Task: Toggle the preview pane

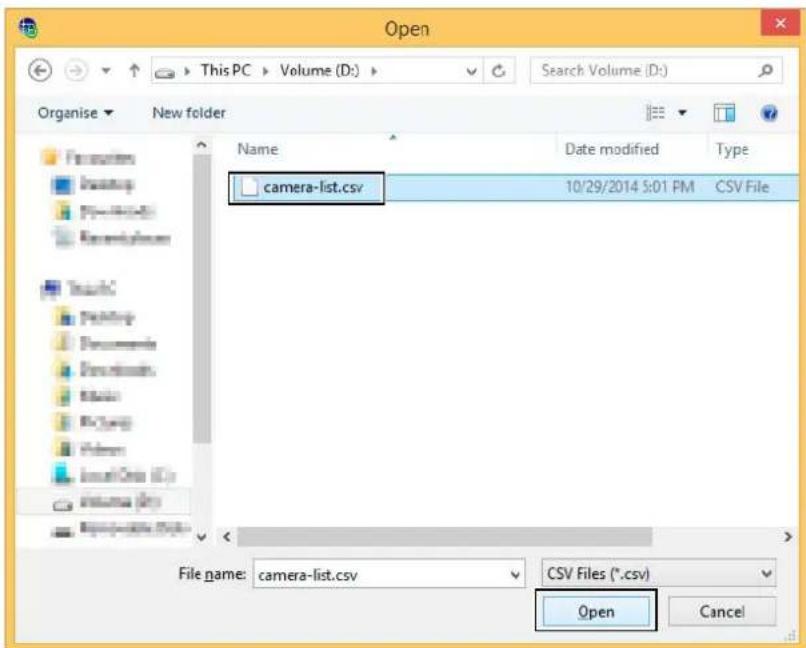Action: (x=724, y=113)
